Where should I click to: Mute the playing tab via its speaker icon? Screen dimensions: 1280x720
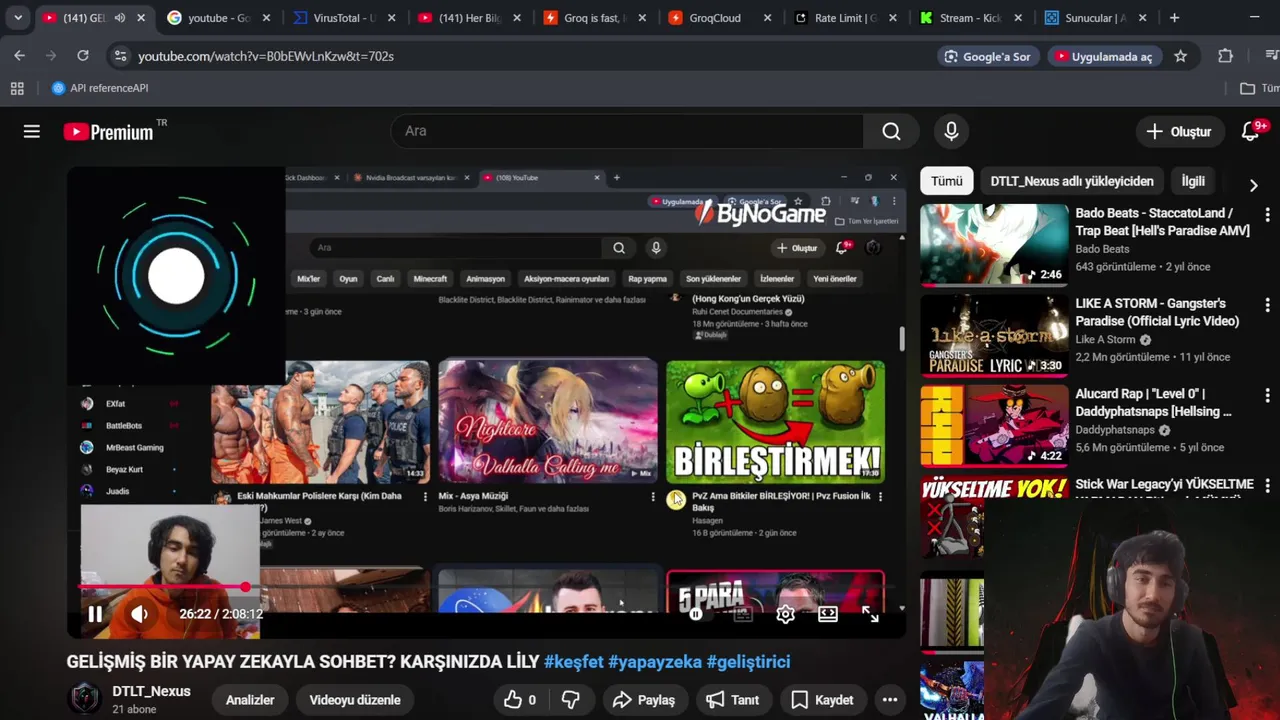coord(120,18)
